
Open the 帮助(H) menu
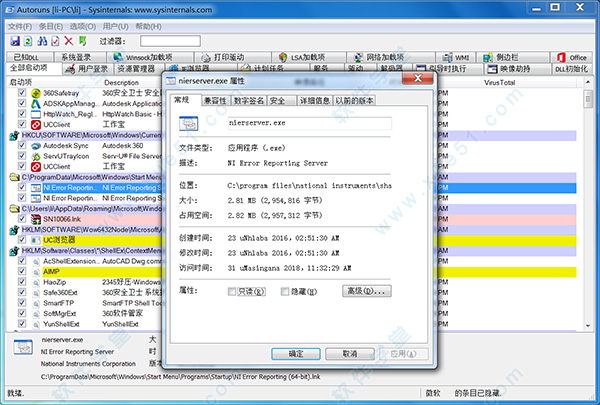pos(148,26)
